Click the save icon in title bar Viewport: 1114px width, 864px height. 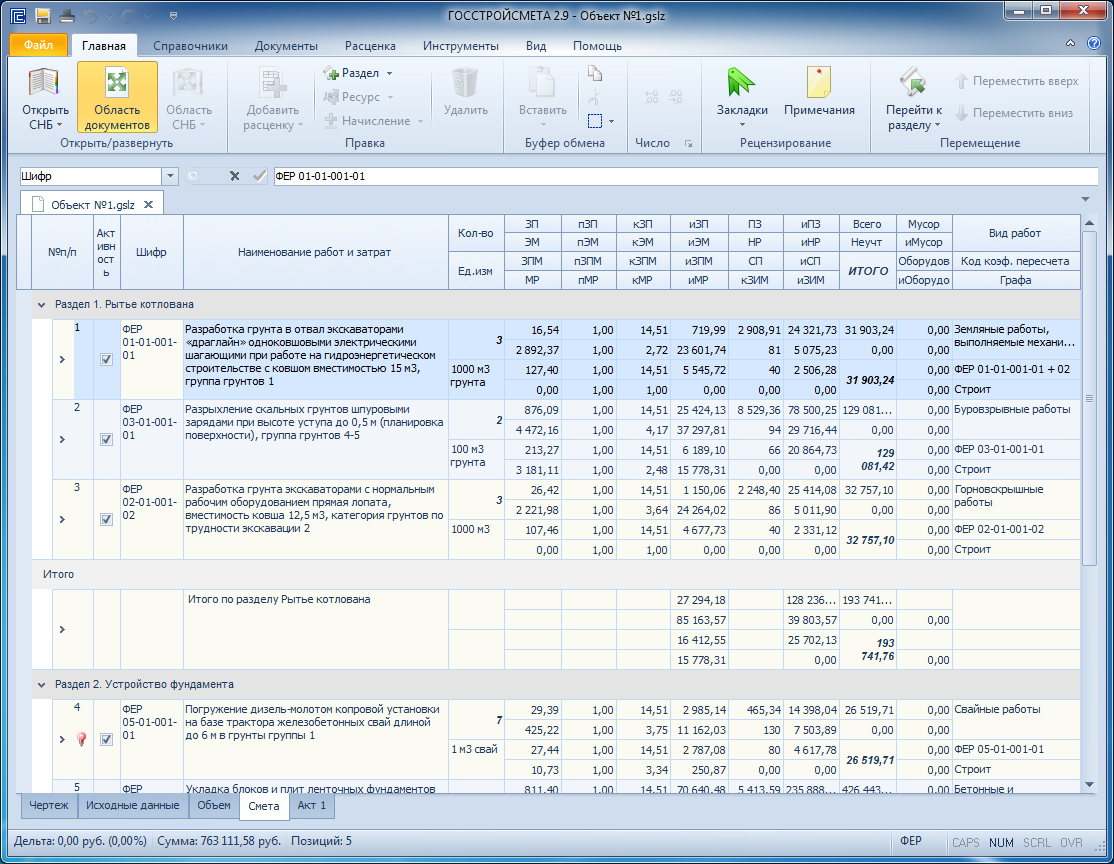[x=43, y=15]
